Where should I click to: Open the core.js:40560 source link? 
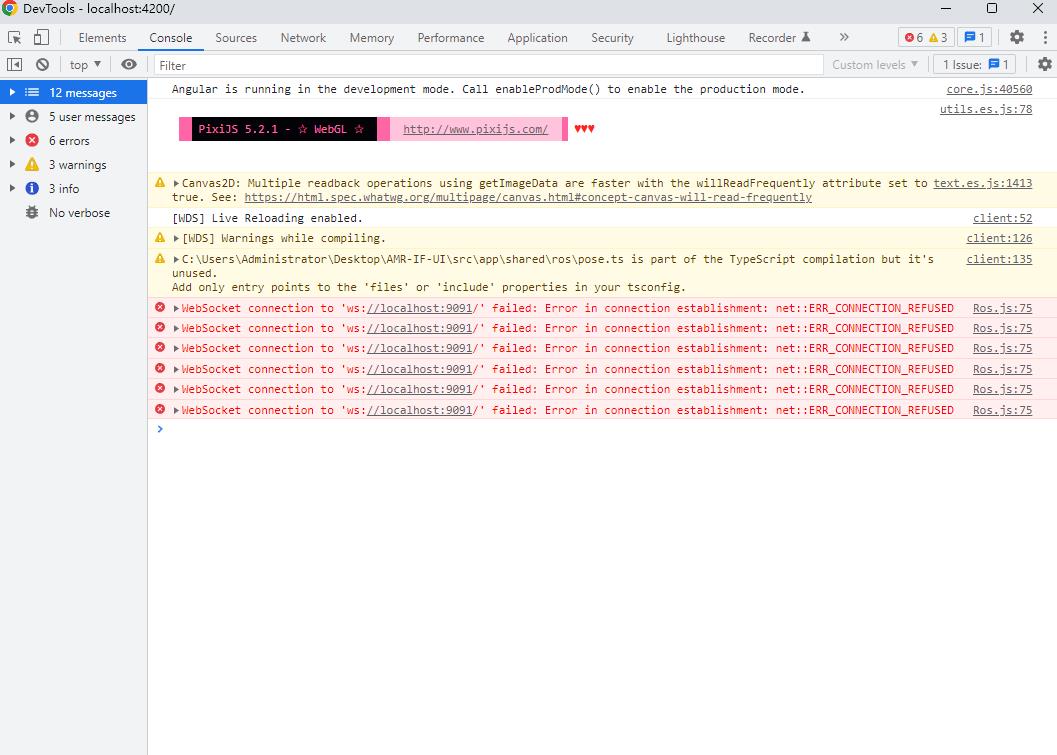[989, 89]
